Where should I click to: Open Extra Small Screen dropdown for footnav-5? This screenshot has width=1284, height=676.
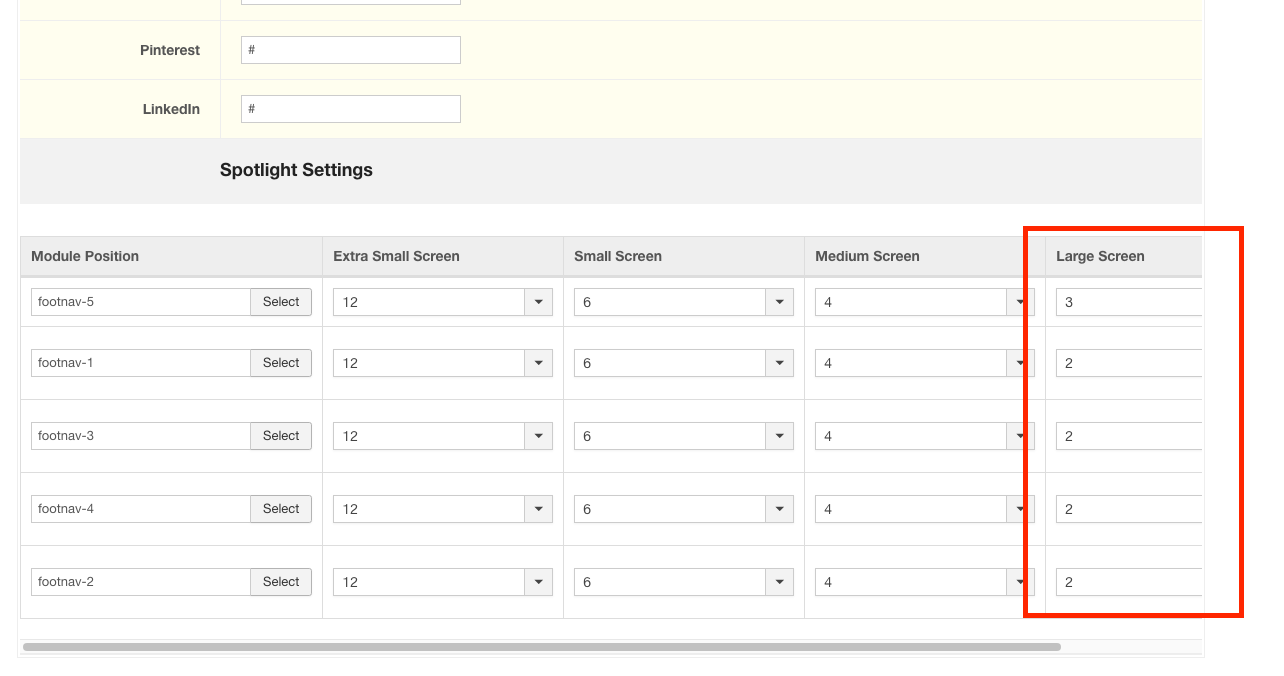tap(442, 302)
